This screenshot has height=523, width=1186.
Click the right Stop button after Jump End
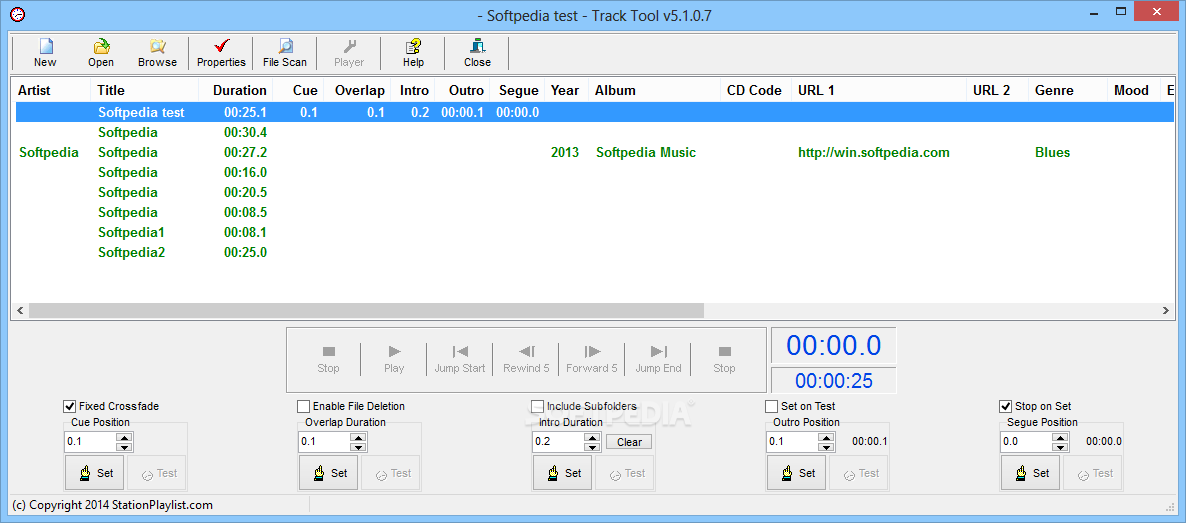coord(724,360)
